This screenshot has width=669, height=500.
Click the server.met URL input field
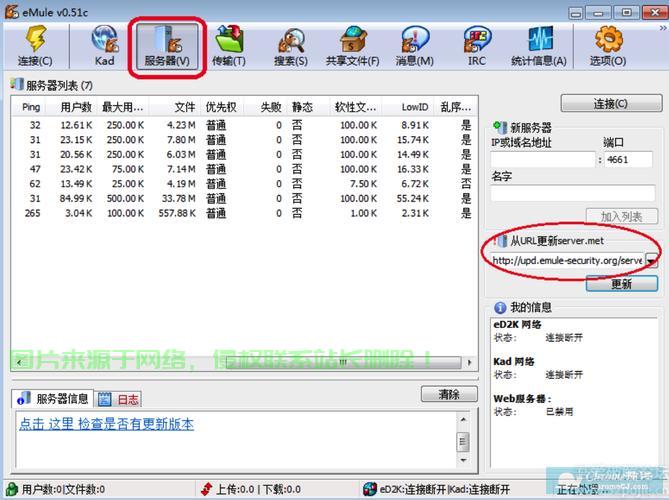tap(568, 260)
